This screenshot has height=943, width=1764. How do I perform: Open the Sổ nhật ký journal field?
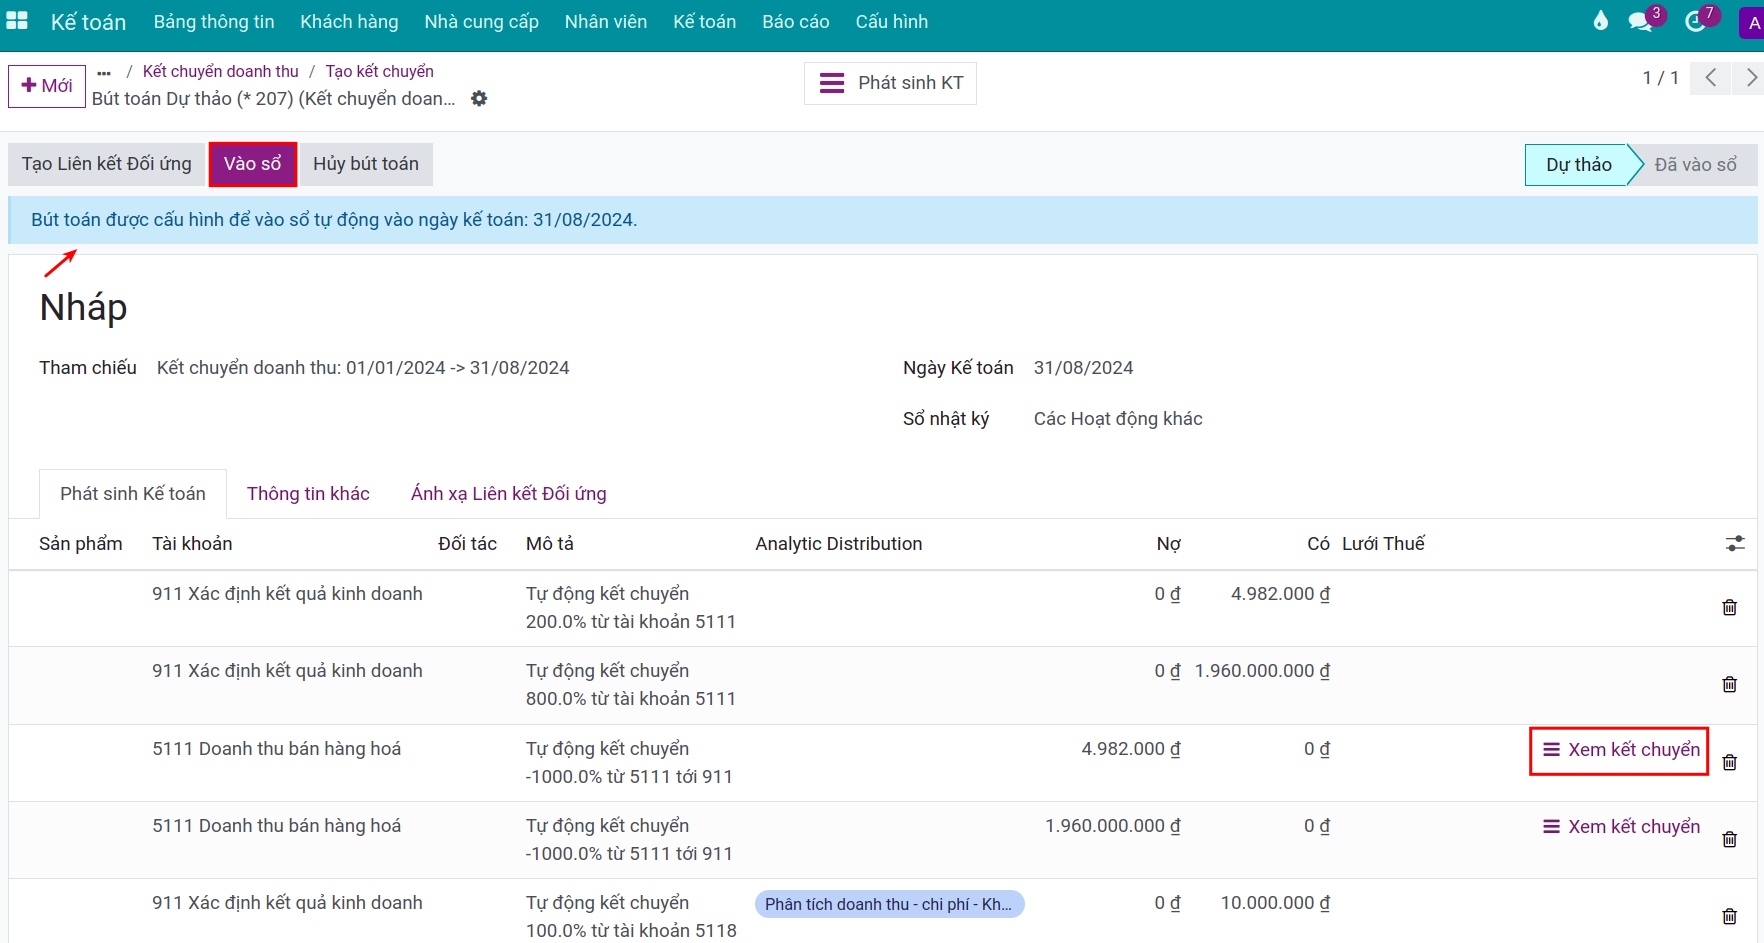point(1118,419)
